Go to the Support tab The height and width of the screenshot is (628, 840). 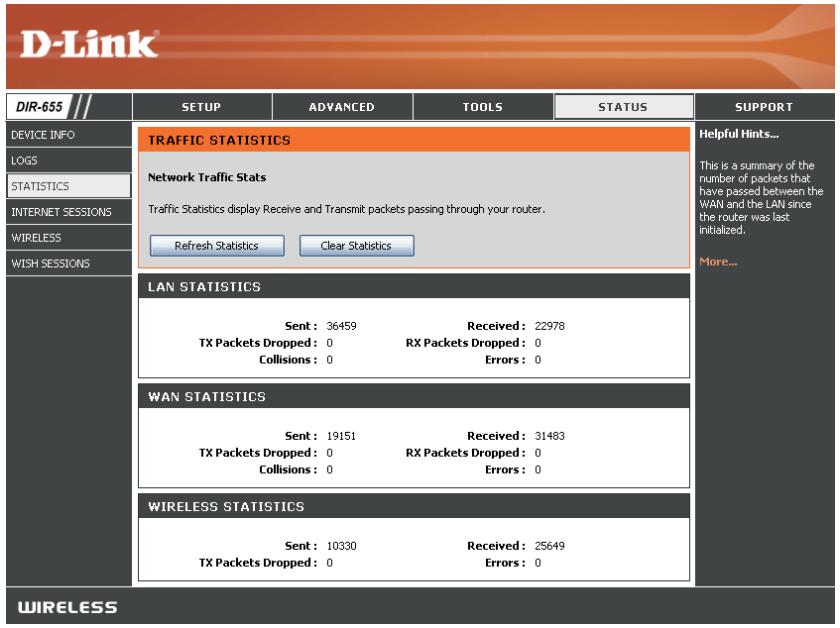click(x=764, y=107)
